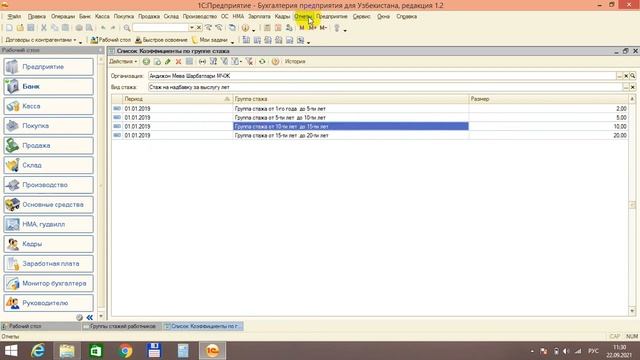The width and height of the screenshot is (640, 360).
Task: Click Рабочий стол toolbar button
Action: [x=111, y=40]
